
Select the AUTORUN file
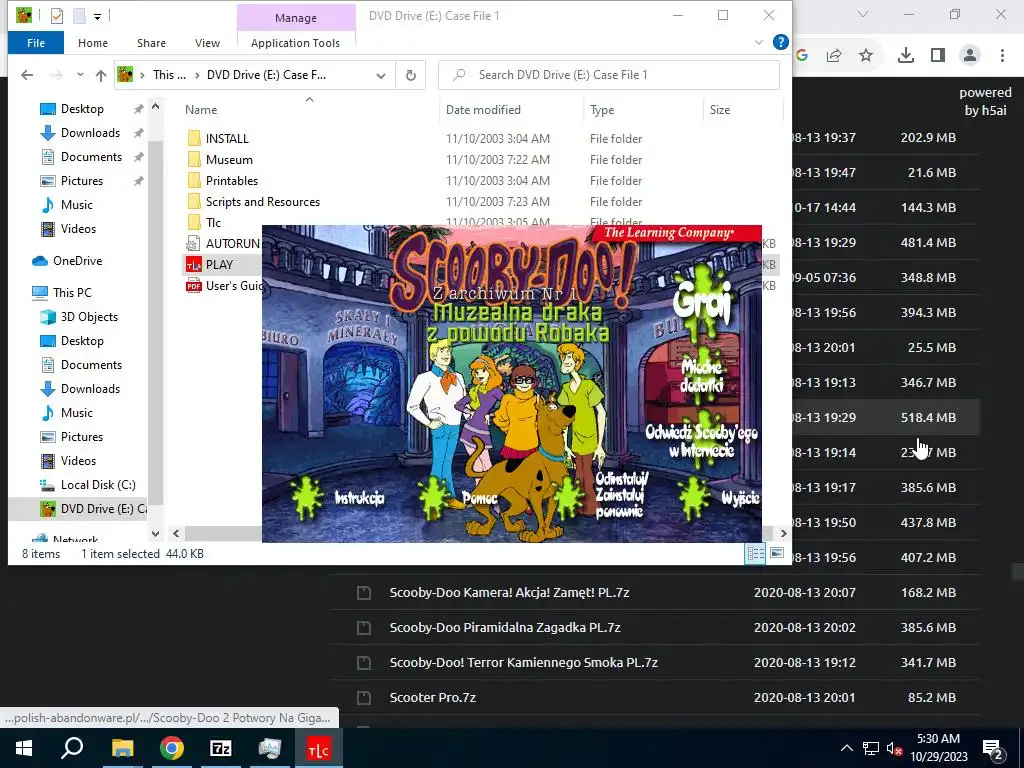pyautogui.click(x=223, y=244)
